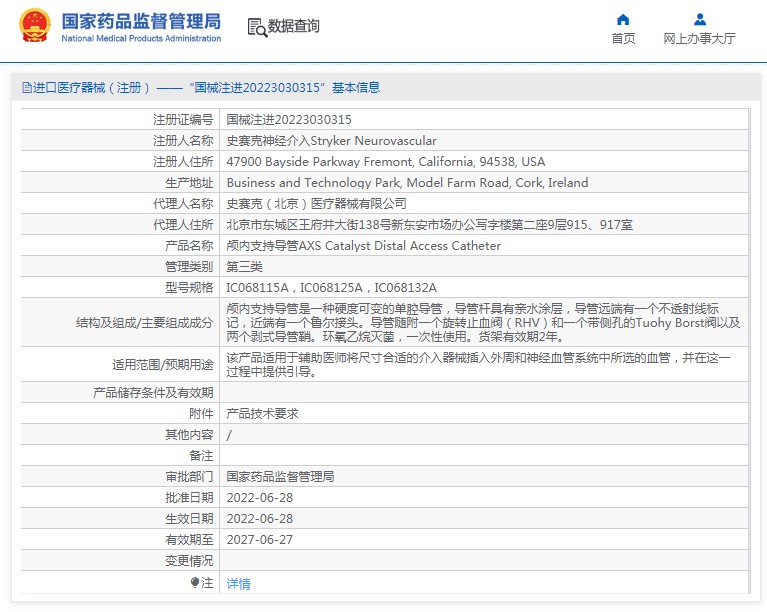This screenshot has width=767, height=612.
Task: Click the 管理类别 row label
Action: pyautogui.click(x=189, y=267)
